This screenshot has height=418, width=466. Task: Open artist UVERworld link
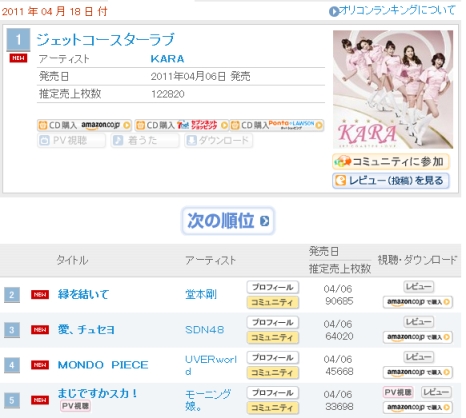click(211, 365)
